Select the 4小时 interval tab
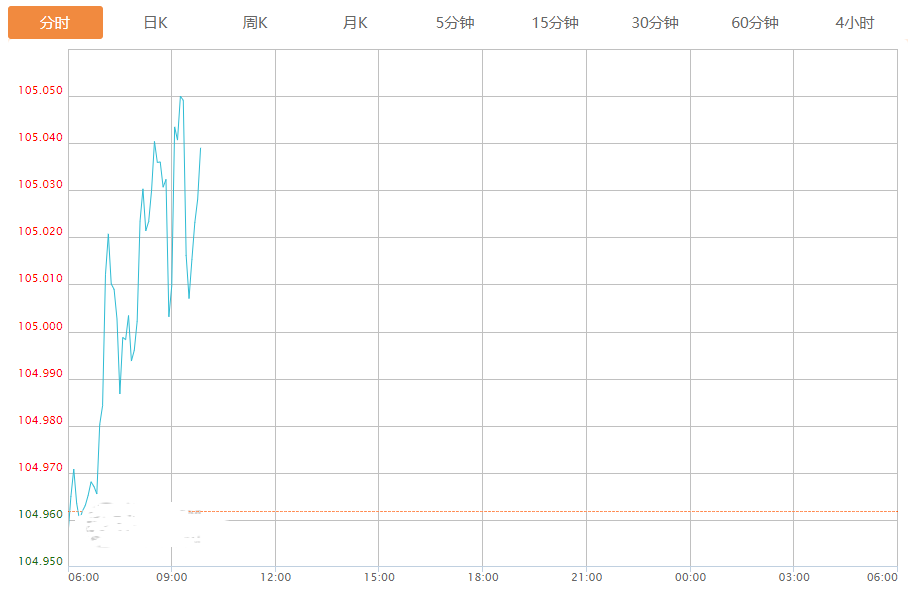 point(855,23)
